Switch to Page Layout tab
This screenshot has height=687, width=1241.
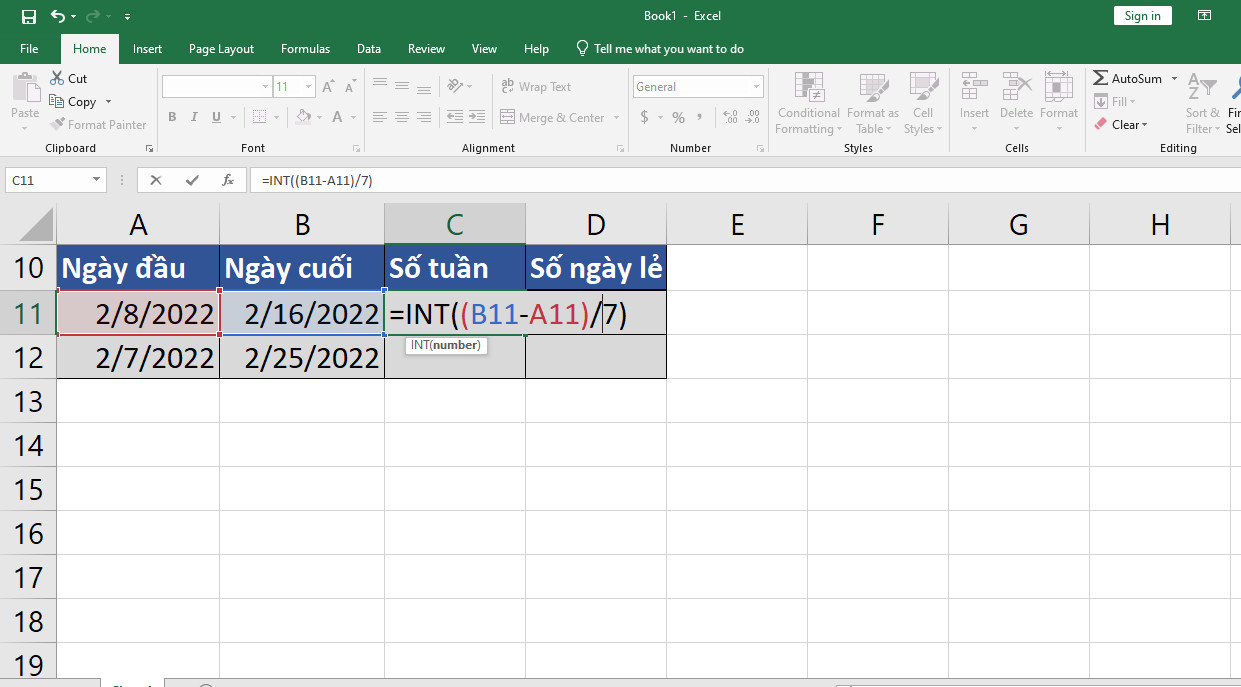pyautogui.click(x=221, y=48)
